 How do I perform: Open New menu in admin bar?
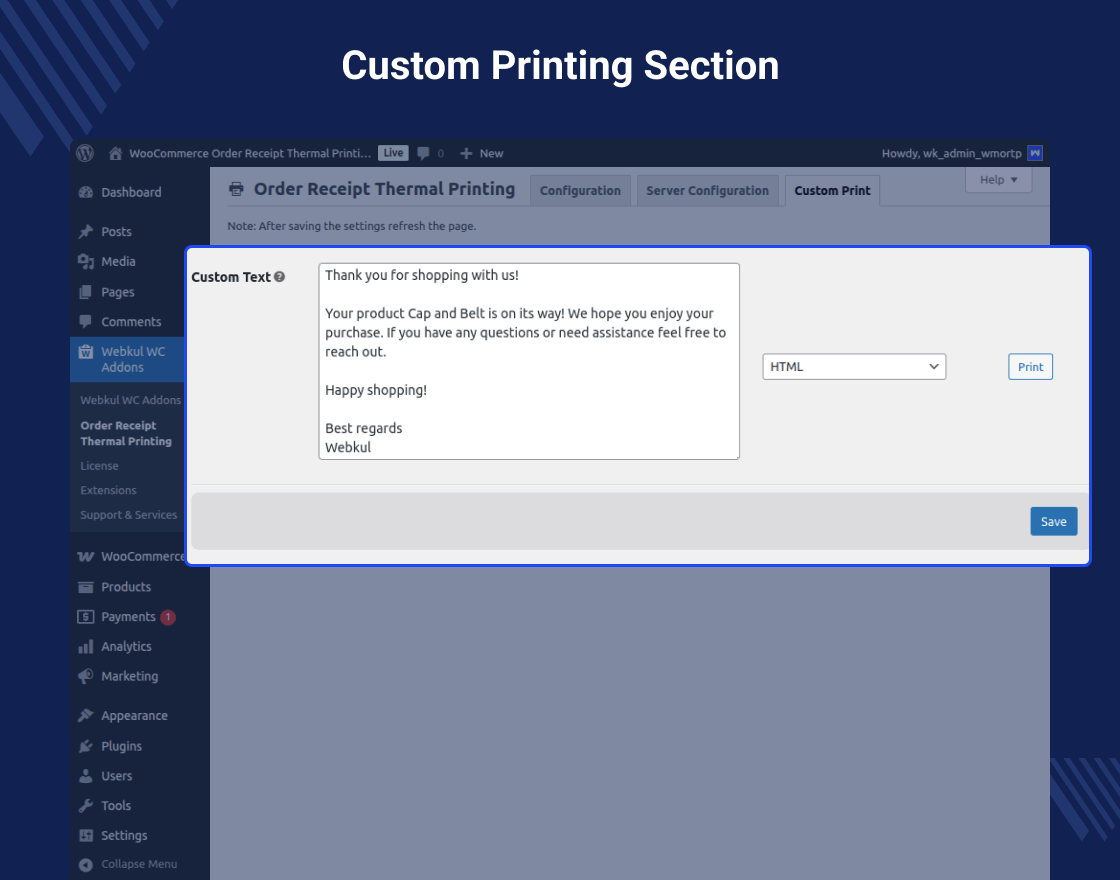(x=481, y=153)
